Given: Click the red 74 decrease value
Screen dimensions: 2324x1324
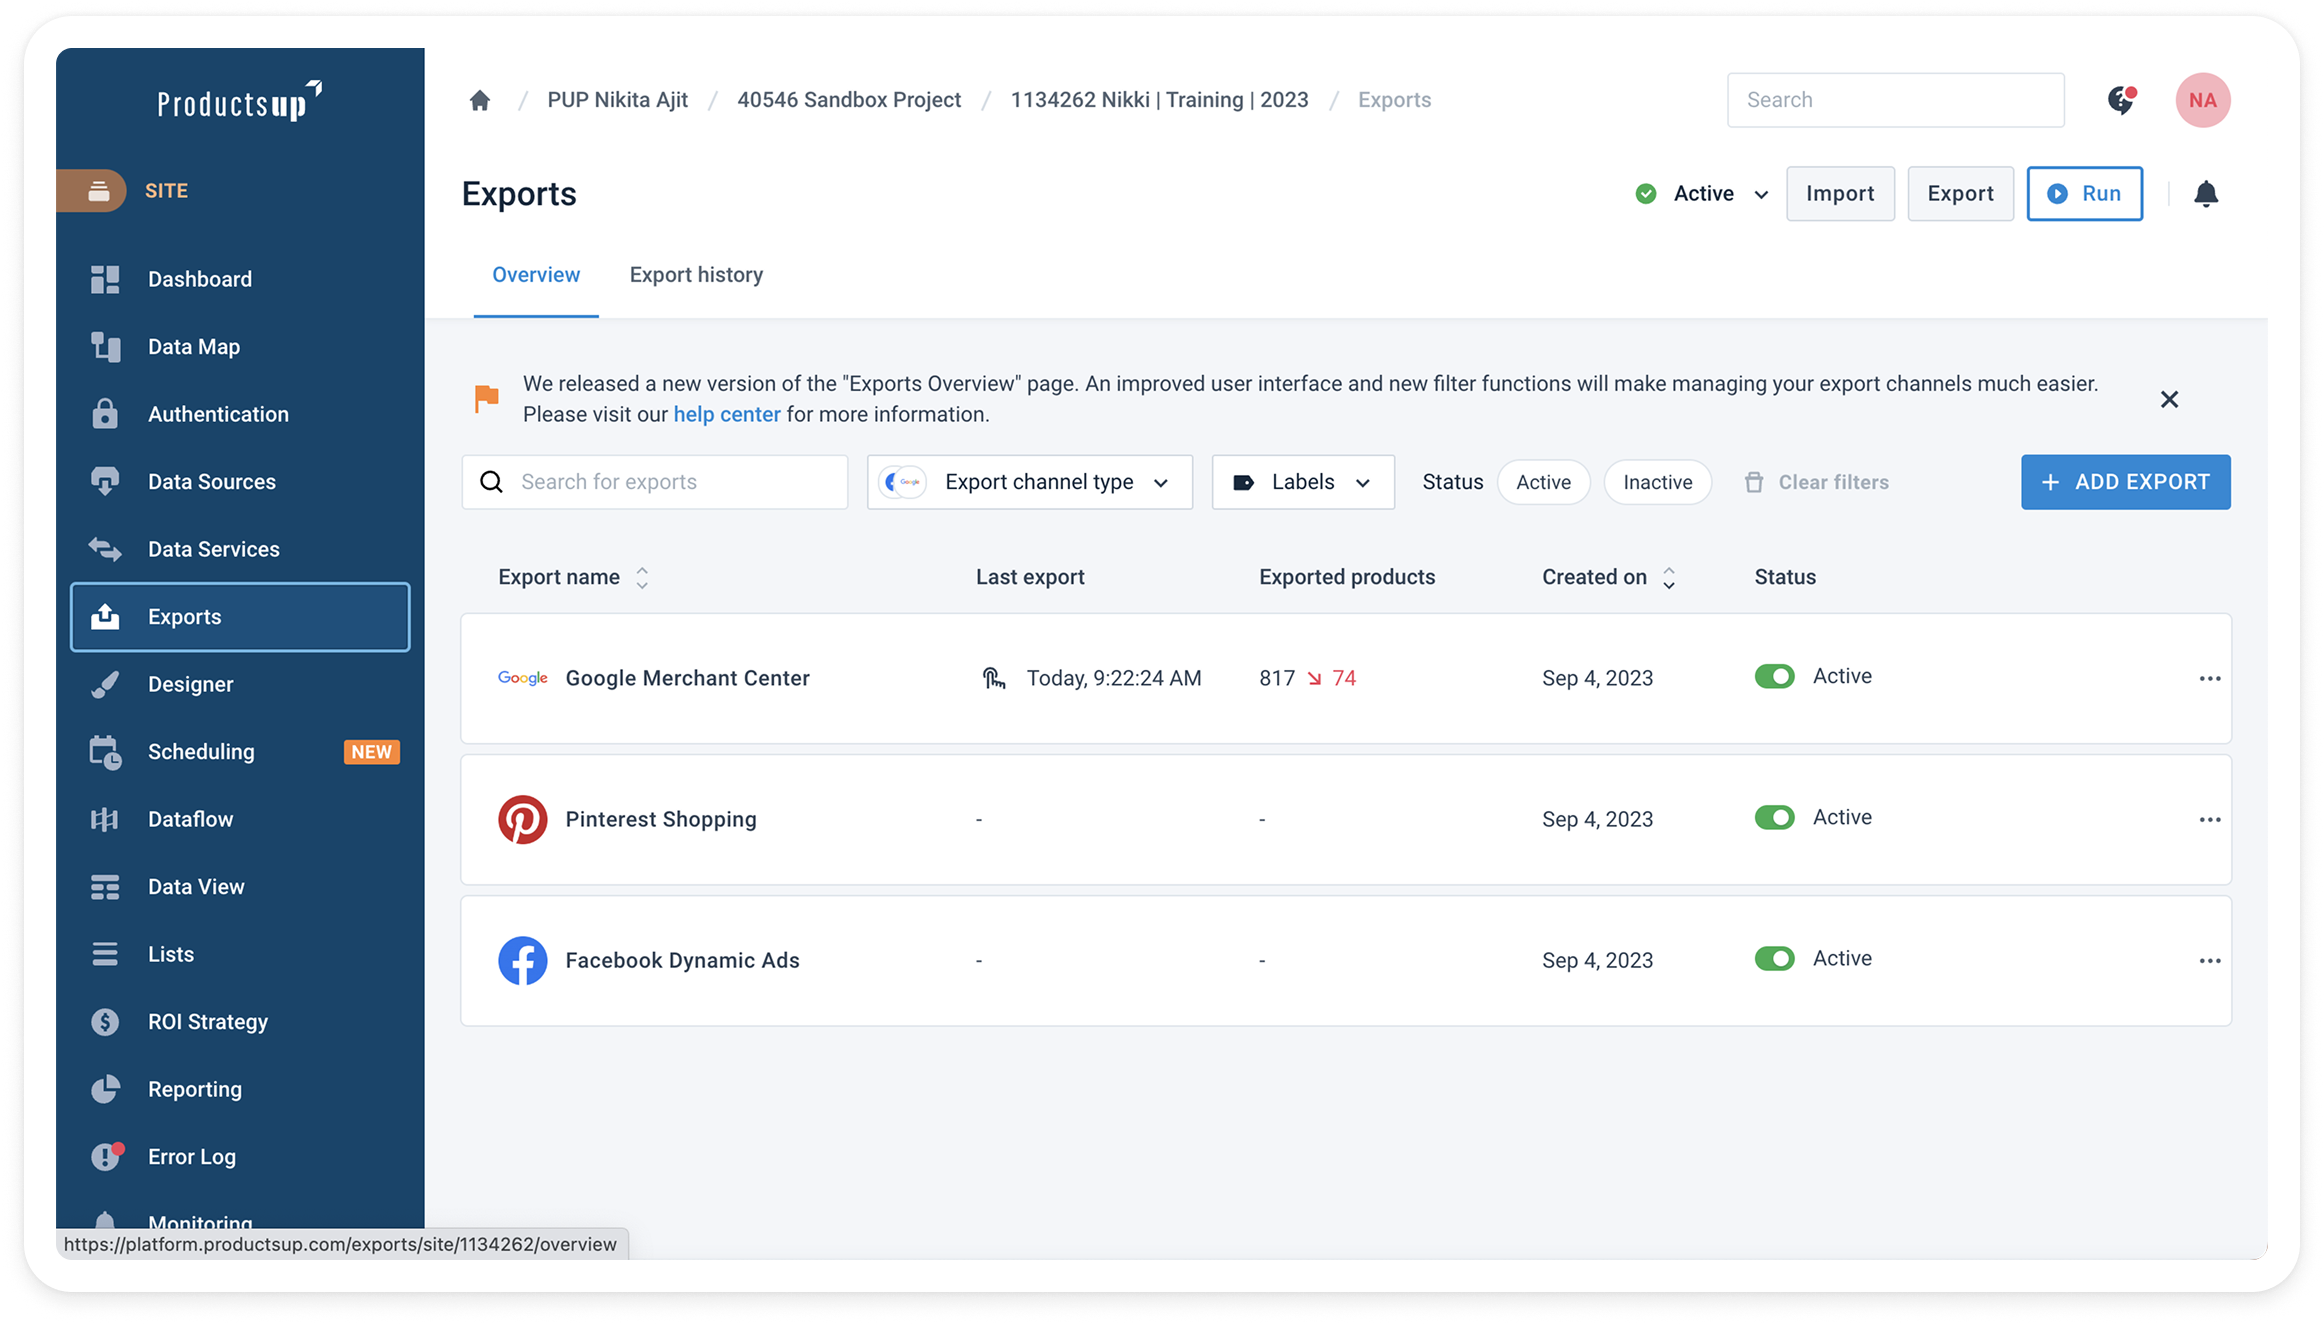Looking at the screenshot, I should tap(1344, 678).
